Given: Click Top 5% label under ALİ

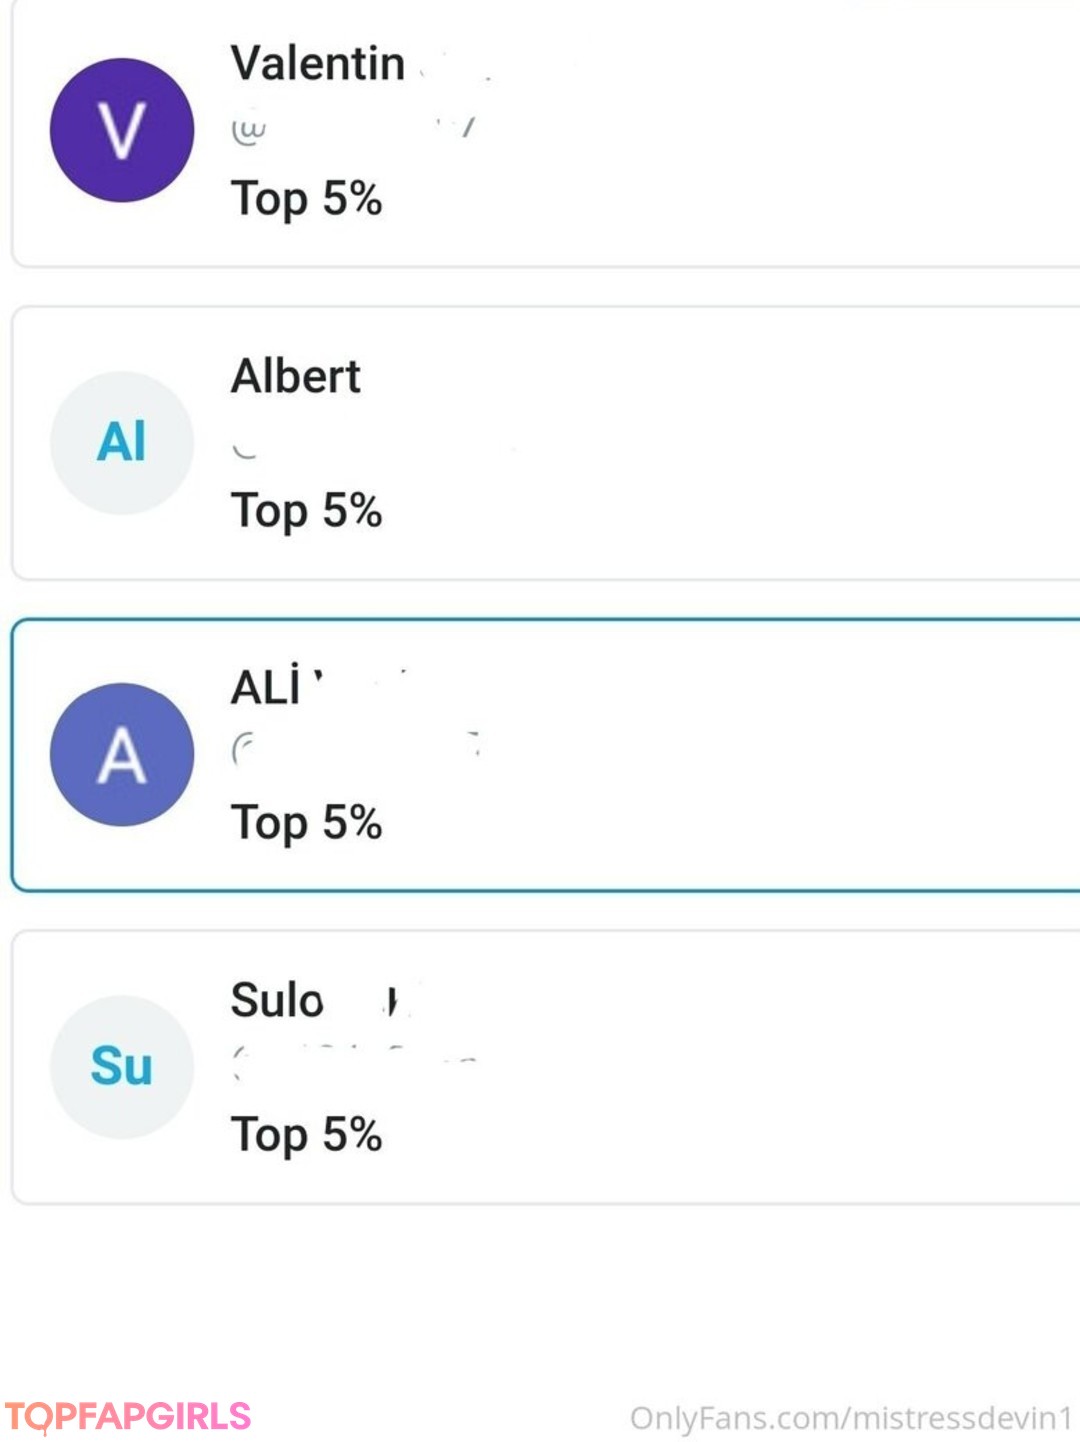Looking at the screenshot, I should (x=306, y=823).
